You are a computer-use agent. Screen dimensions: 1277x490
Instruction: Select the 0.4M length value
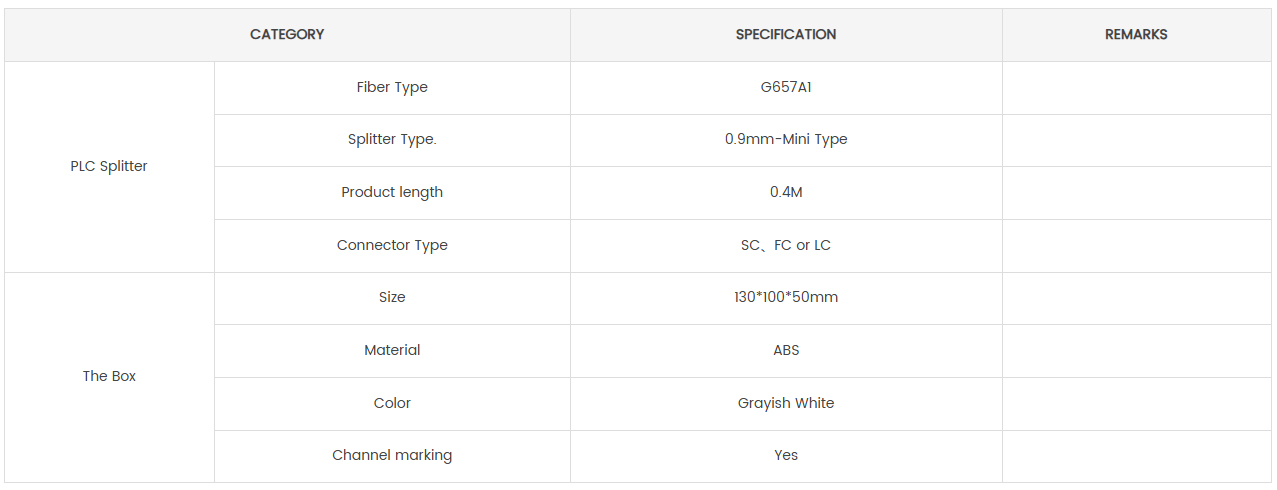pos(786,192)
